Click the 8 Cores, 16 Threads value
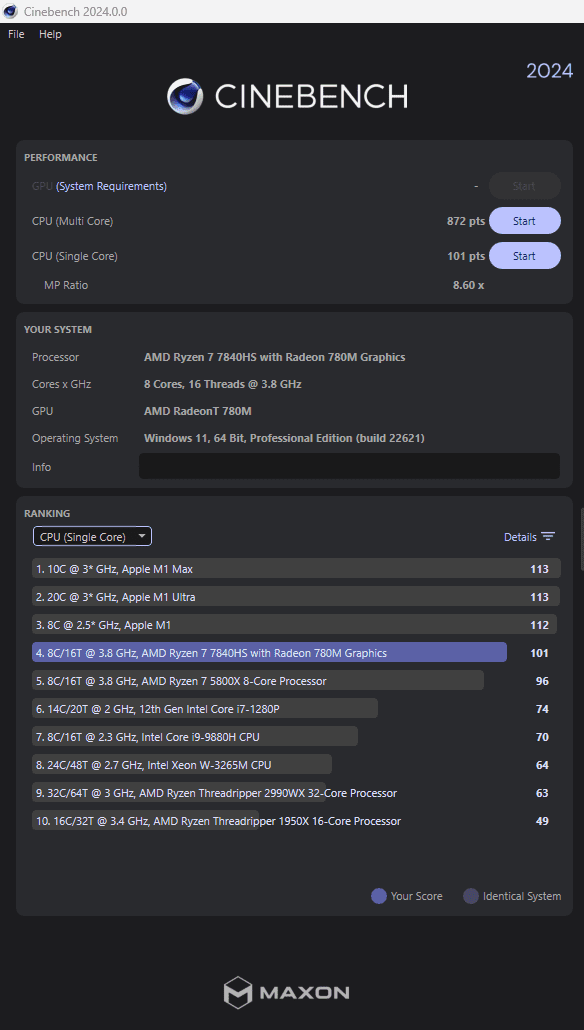 point(223,384)
